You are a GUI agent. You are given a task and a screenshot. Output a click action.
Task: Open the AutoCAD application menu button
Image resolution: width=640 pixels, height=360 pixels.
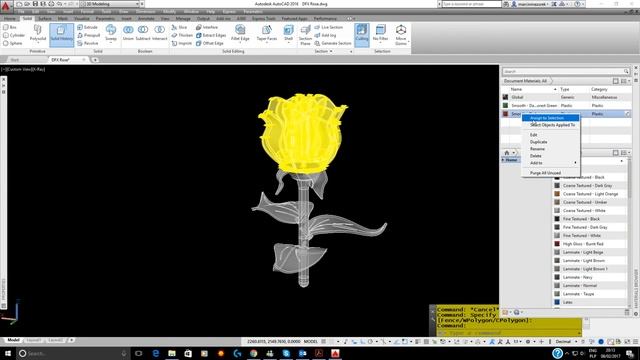pyautogui.click(x=5, y=6)
